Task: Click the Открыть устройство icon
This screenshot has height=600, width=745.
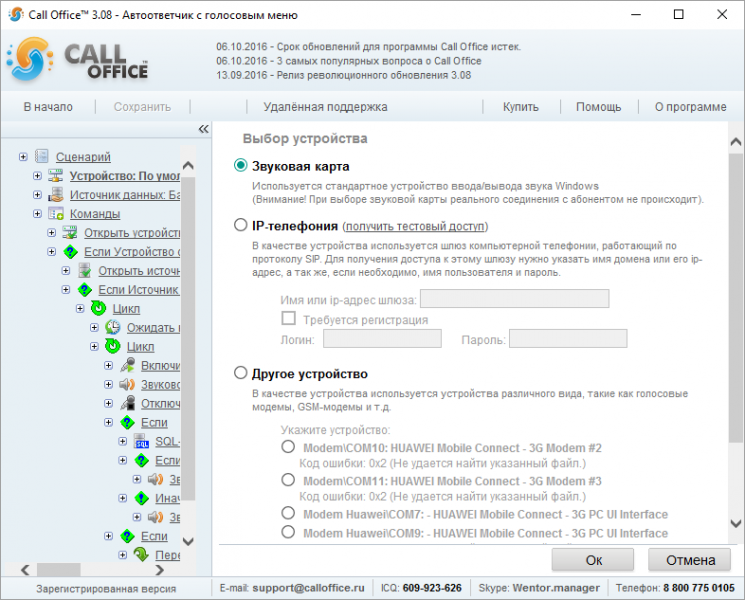Action: [70, 232]
